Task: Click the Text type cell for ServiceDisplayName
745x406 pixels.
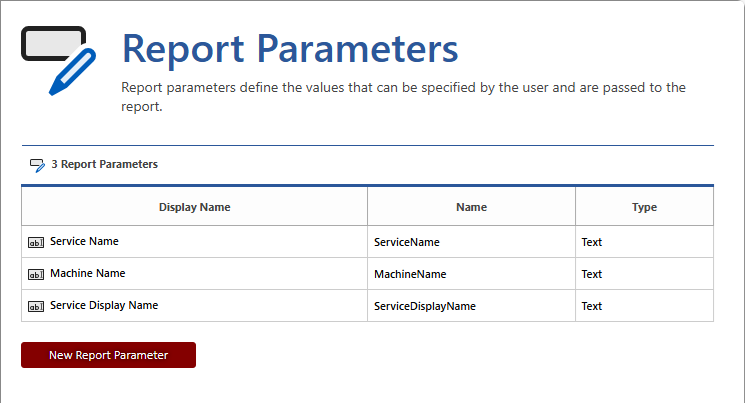Action: coord(592,306)
